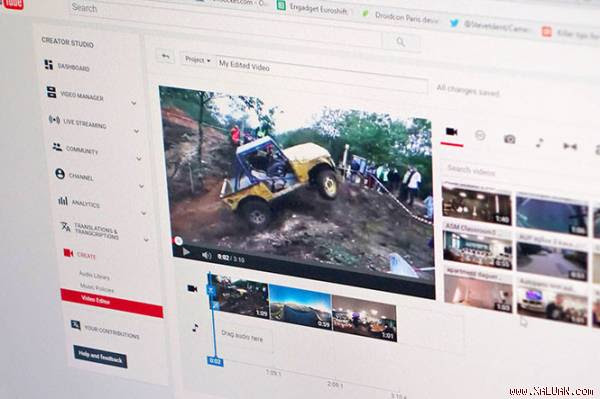Viewport: 600px width, 399px height.
Task: Select the highlighted Video Editor item
Action: 112,303
